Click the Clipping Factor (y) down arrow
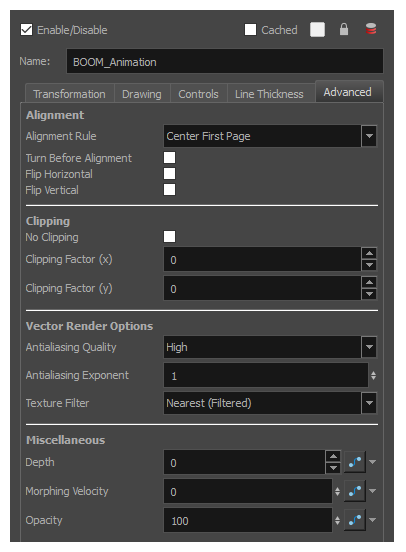The width and height of the screenshot is (406, 552). (x=369, y=294)
